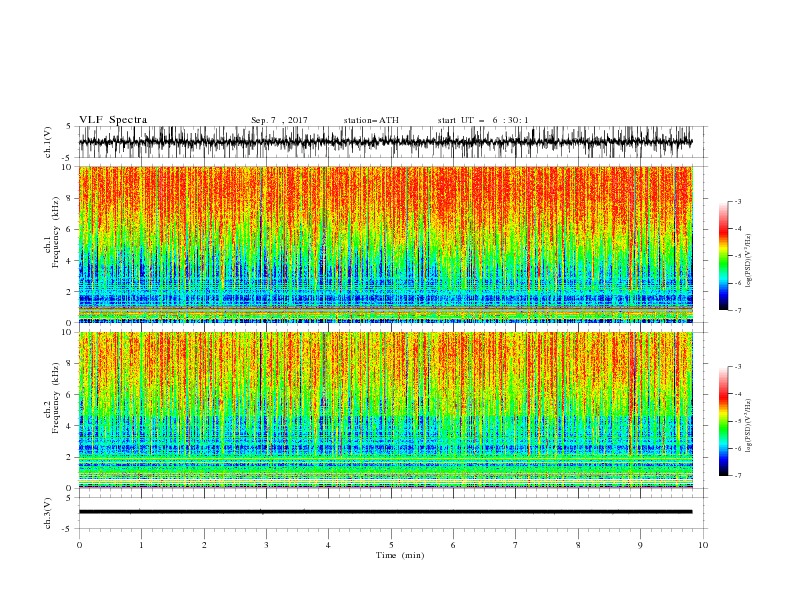Click tick label "10" on the Time axis

(703, 545)
